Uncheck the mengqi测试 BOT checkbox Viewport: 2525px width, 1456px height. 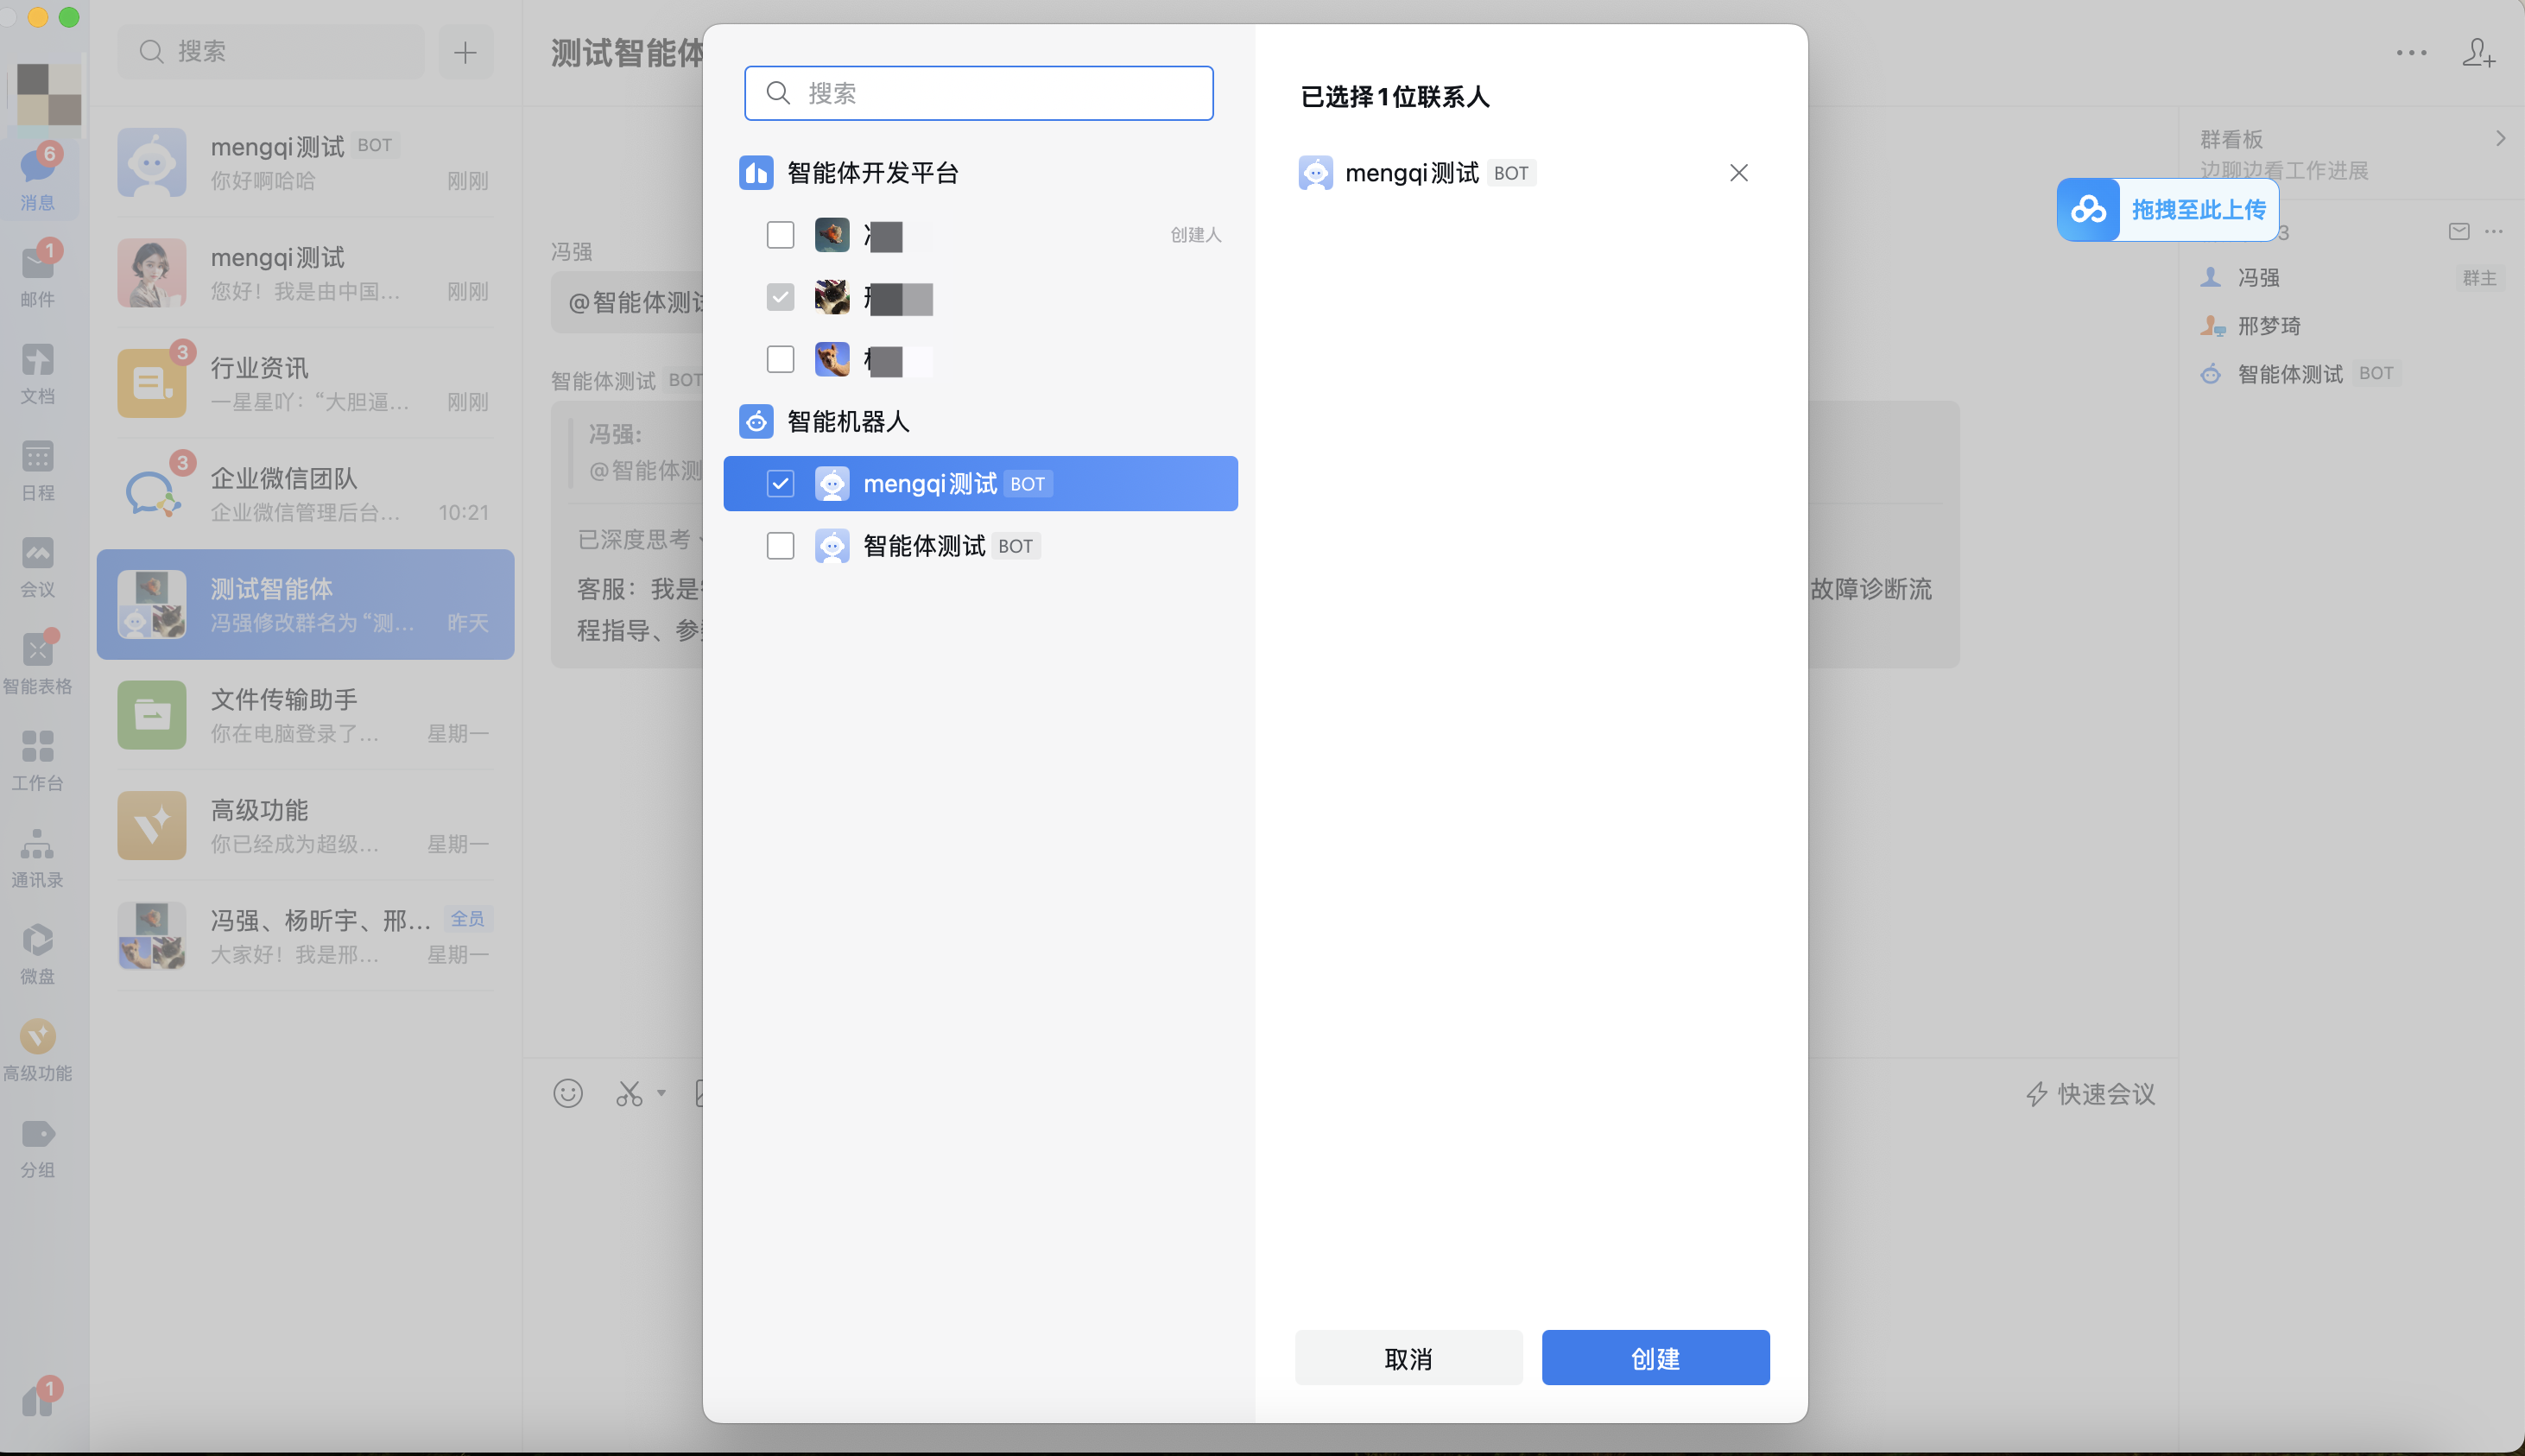pyautogui.click(x=780, y=484)
